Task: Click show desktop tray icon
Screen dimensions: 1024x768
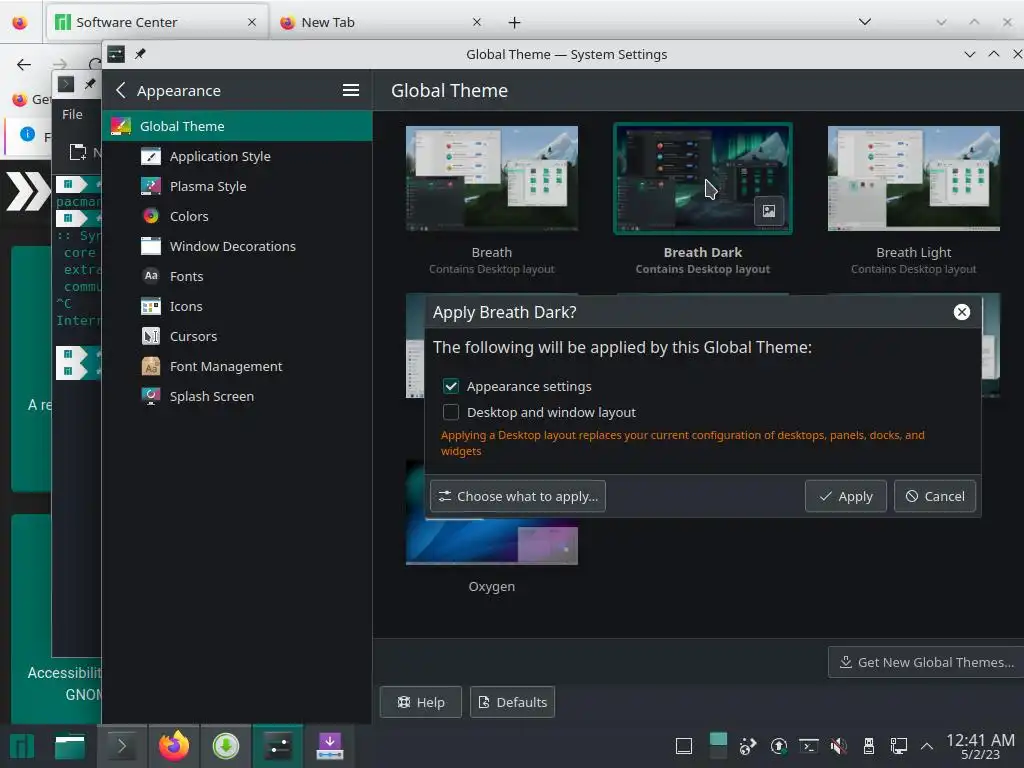Action: [684, 746]
